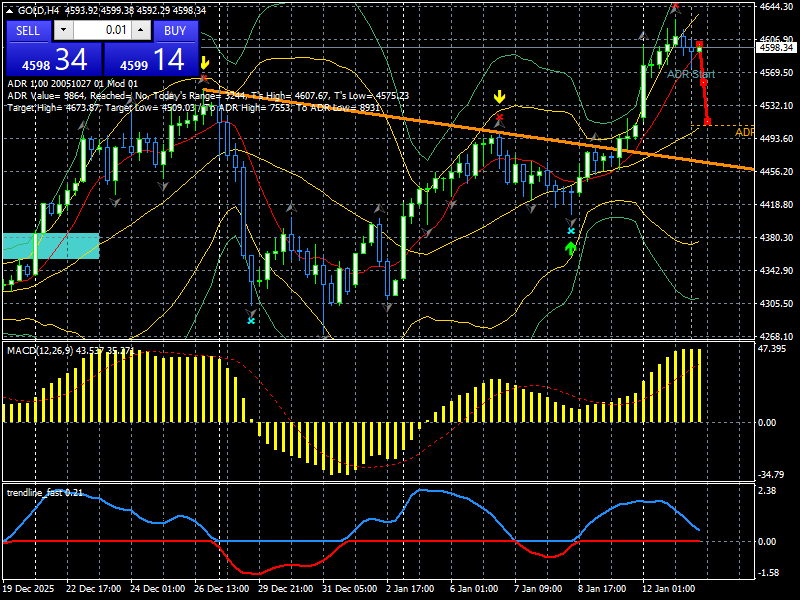Click the red X marker under 6 Jan yellow arrow
The image size is (800, 600).
click(499, 118)
